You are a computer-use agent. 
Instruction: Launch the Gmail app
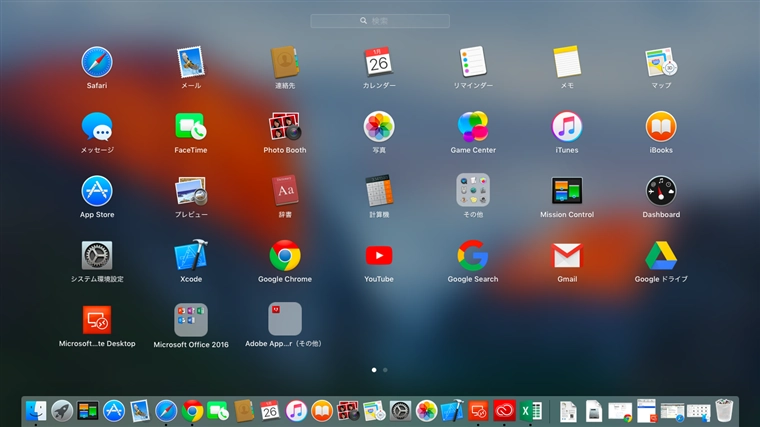pos(567,255)
